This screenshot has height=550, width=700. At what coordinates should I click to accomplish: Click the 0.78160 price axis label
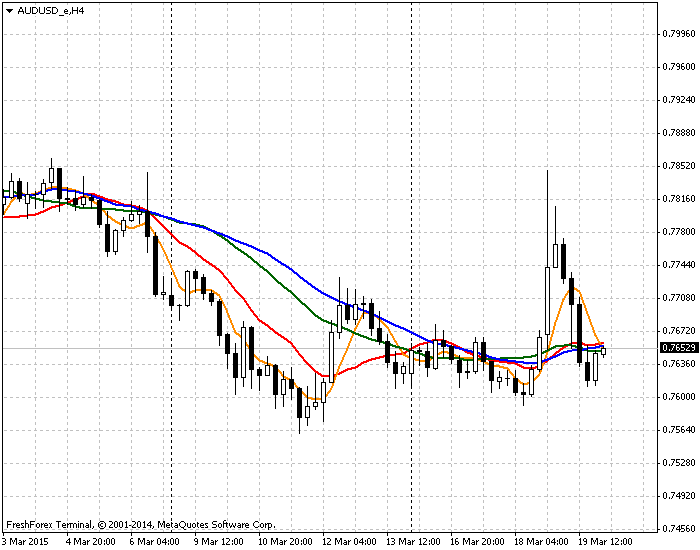coord(679,199)
